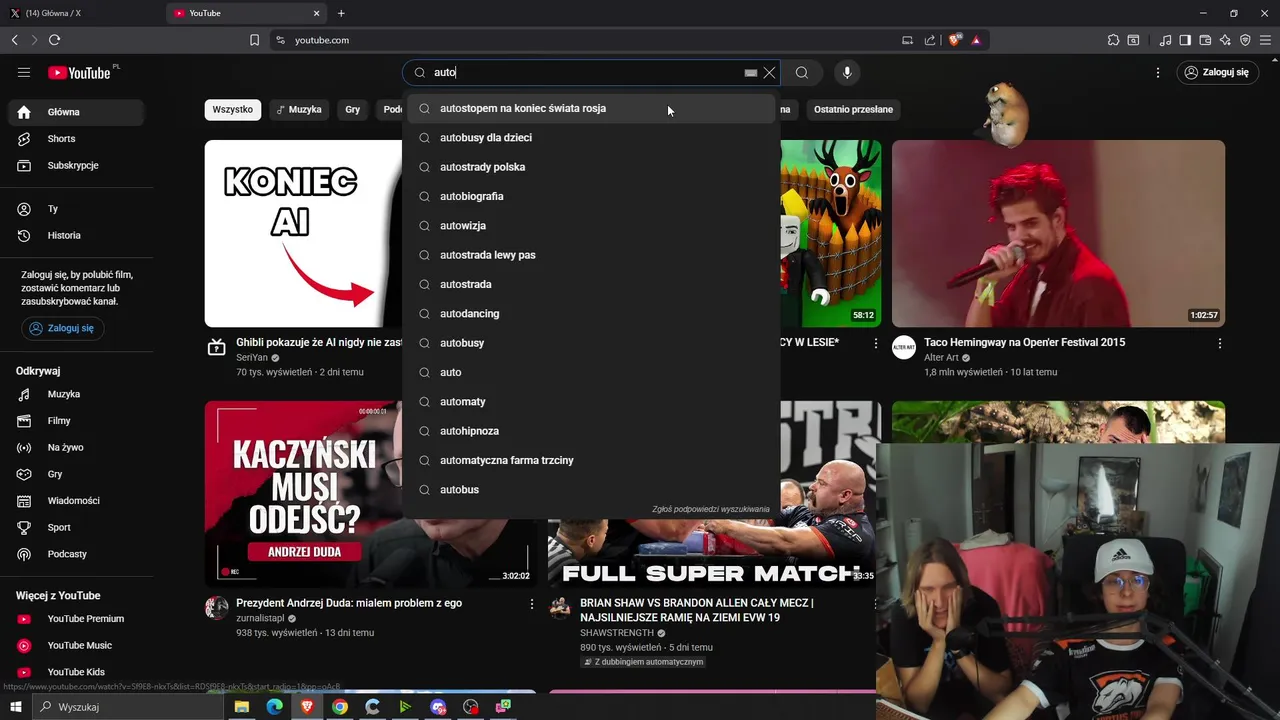Open the Brave VPN shield icon
Viewport: 1280px width, 720px height.
pos(1246,40)
